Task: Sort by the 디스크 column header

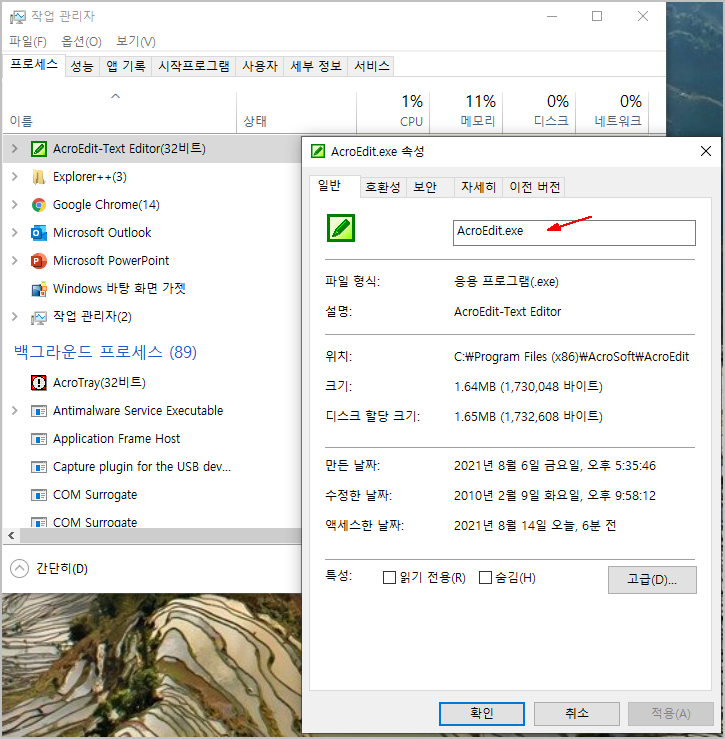Action: (x=539, y=112)
